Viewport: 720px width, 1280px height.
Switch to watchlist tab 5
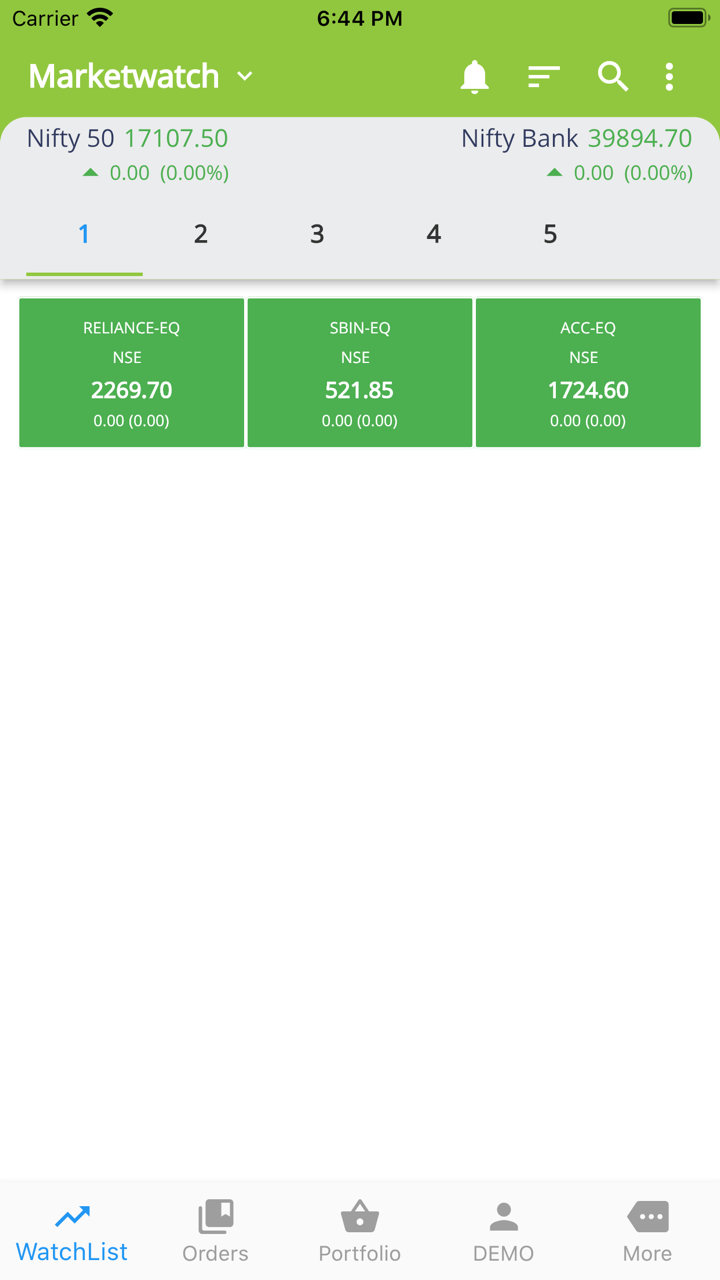550,234
